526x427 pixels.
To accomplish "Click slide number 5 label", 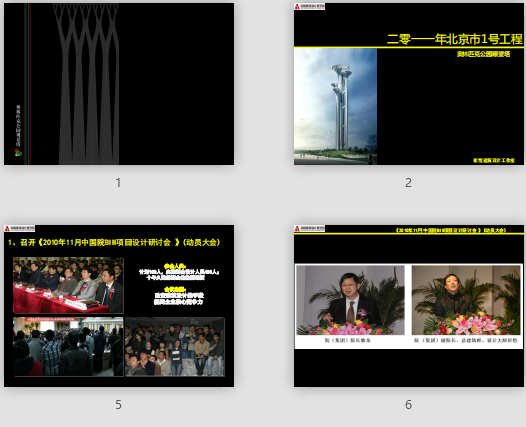I will click(x=118, y=405).
